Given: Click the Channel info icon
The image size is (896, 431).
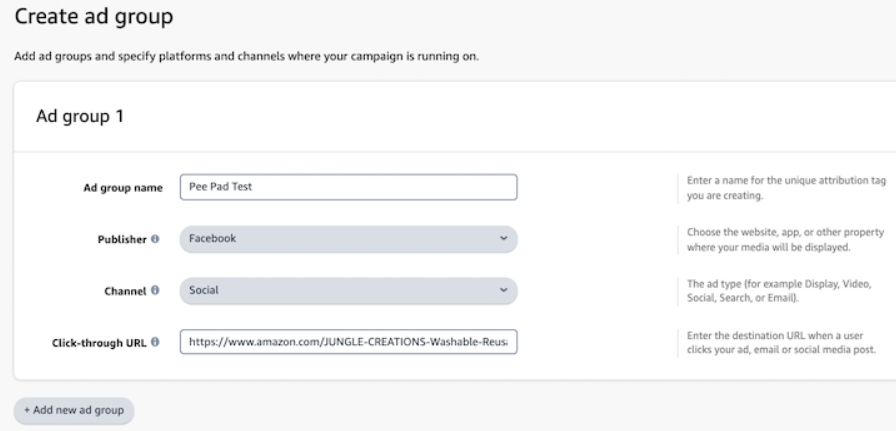Looking at the screenshot, I should 156,291.
